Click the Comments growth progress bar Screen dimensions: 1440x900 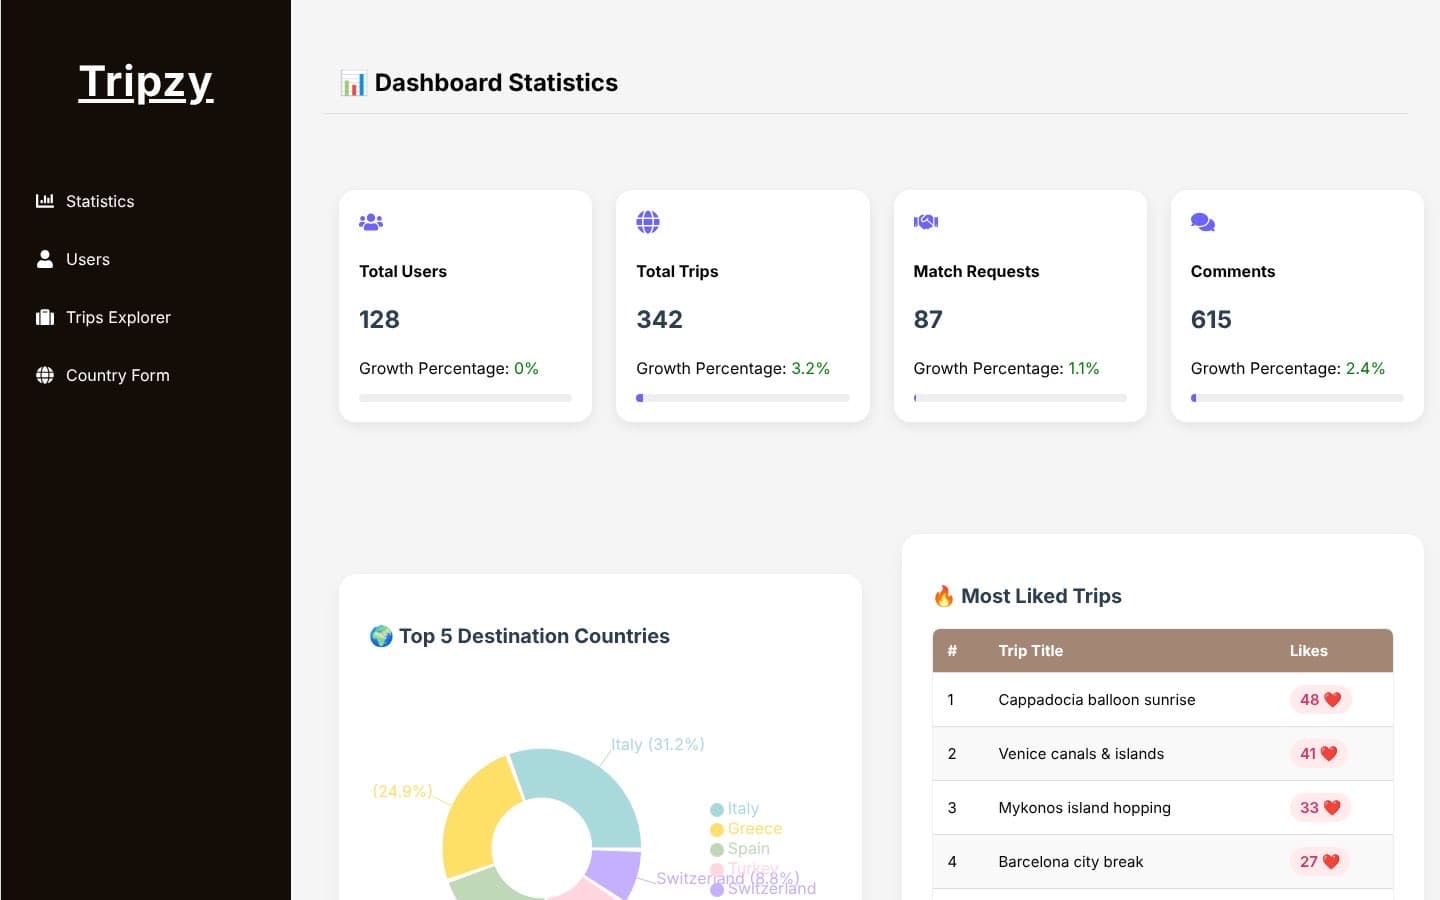click(1297, 398)
